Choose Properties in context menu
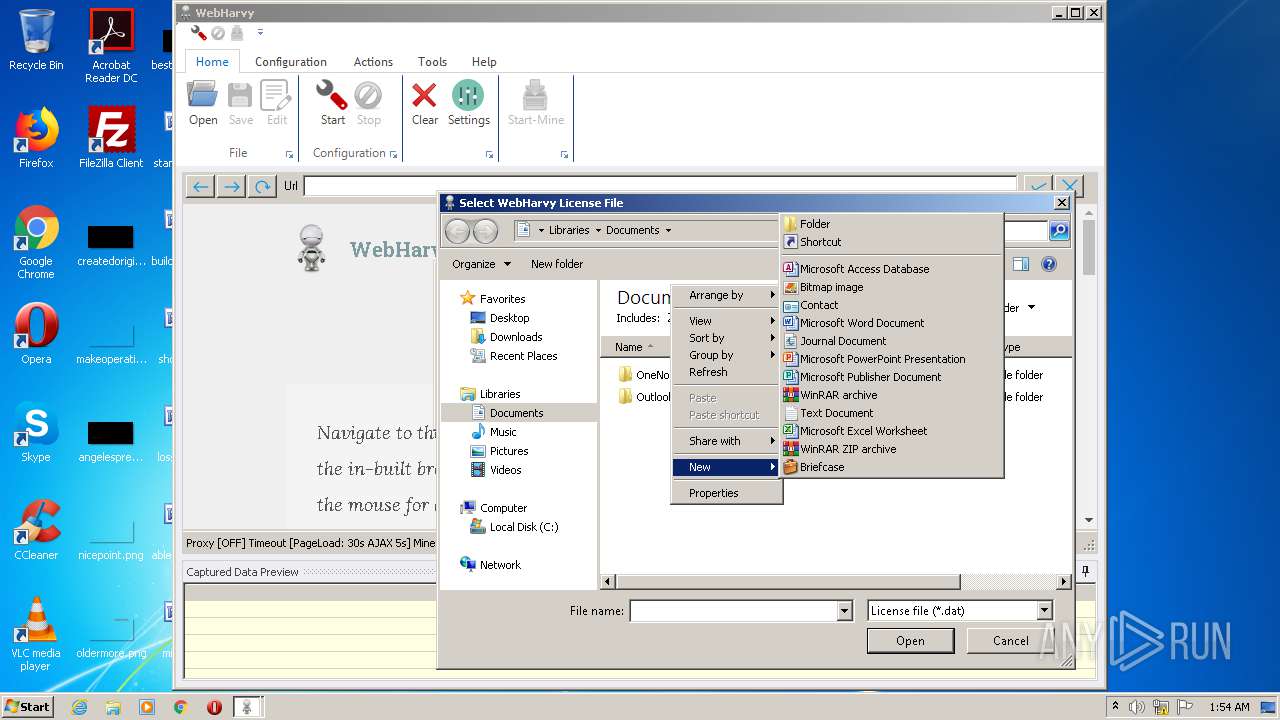This screenshot has height=720, width=1280. 726,493
